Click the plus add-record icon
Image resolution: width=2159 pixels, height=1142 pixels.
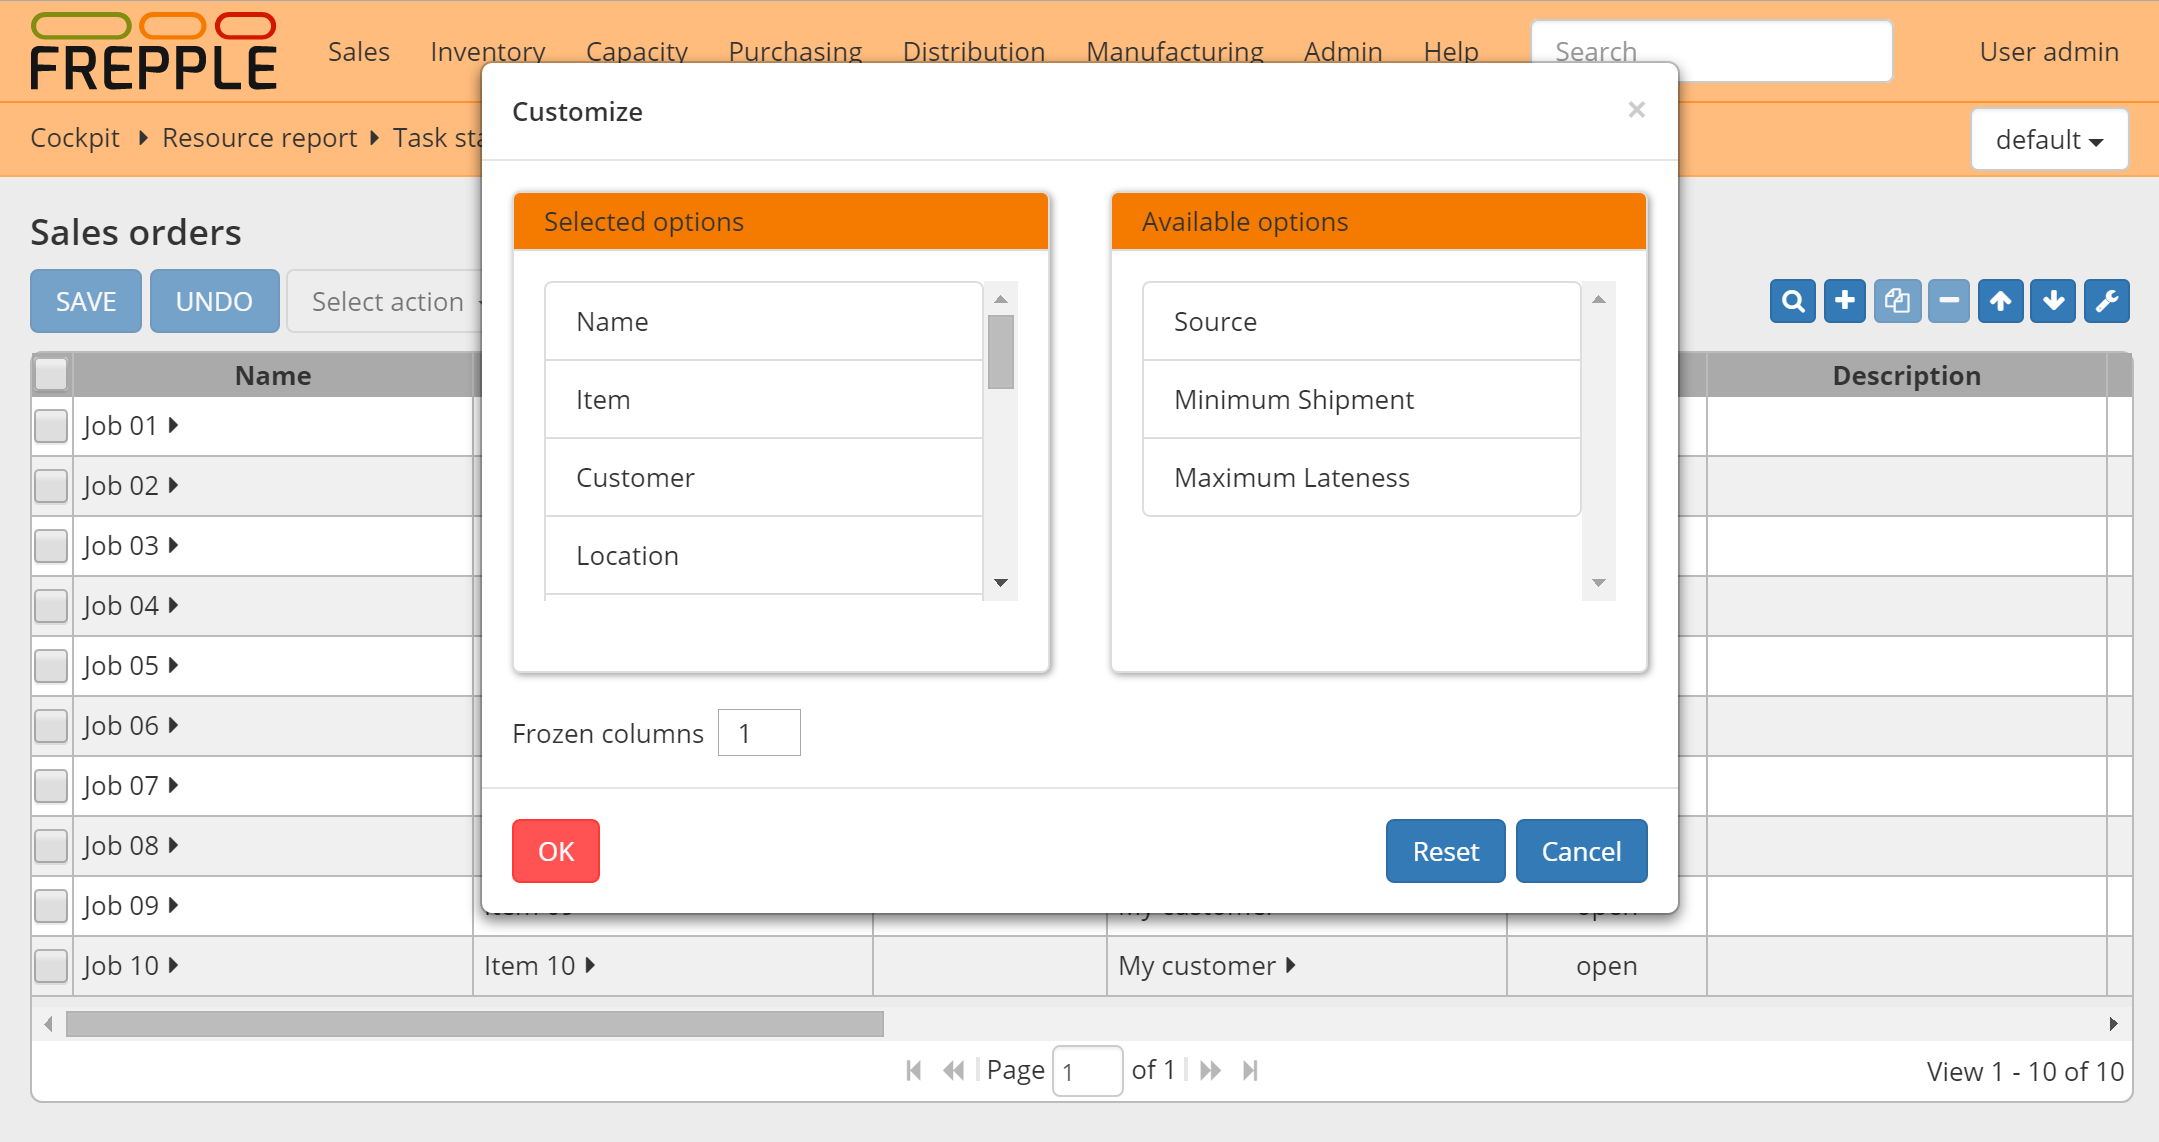coord(1845,301)
